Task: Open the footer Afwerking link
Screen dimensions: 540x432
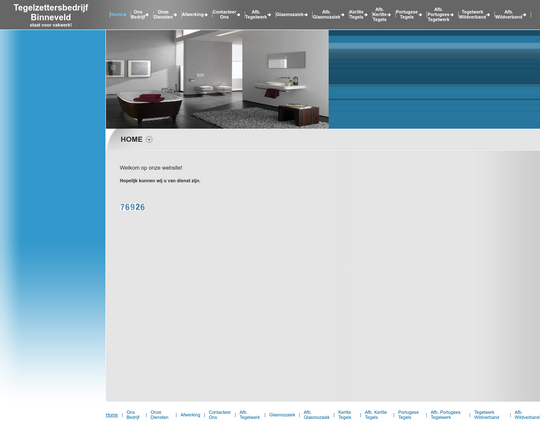Action: click(x=190, y=415)
